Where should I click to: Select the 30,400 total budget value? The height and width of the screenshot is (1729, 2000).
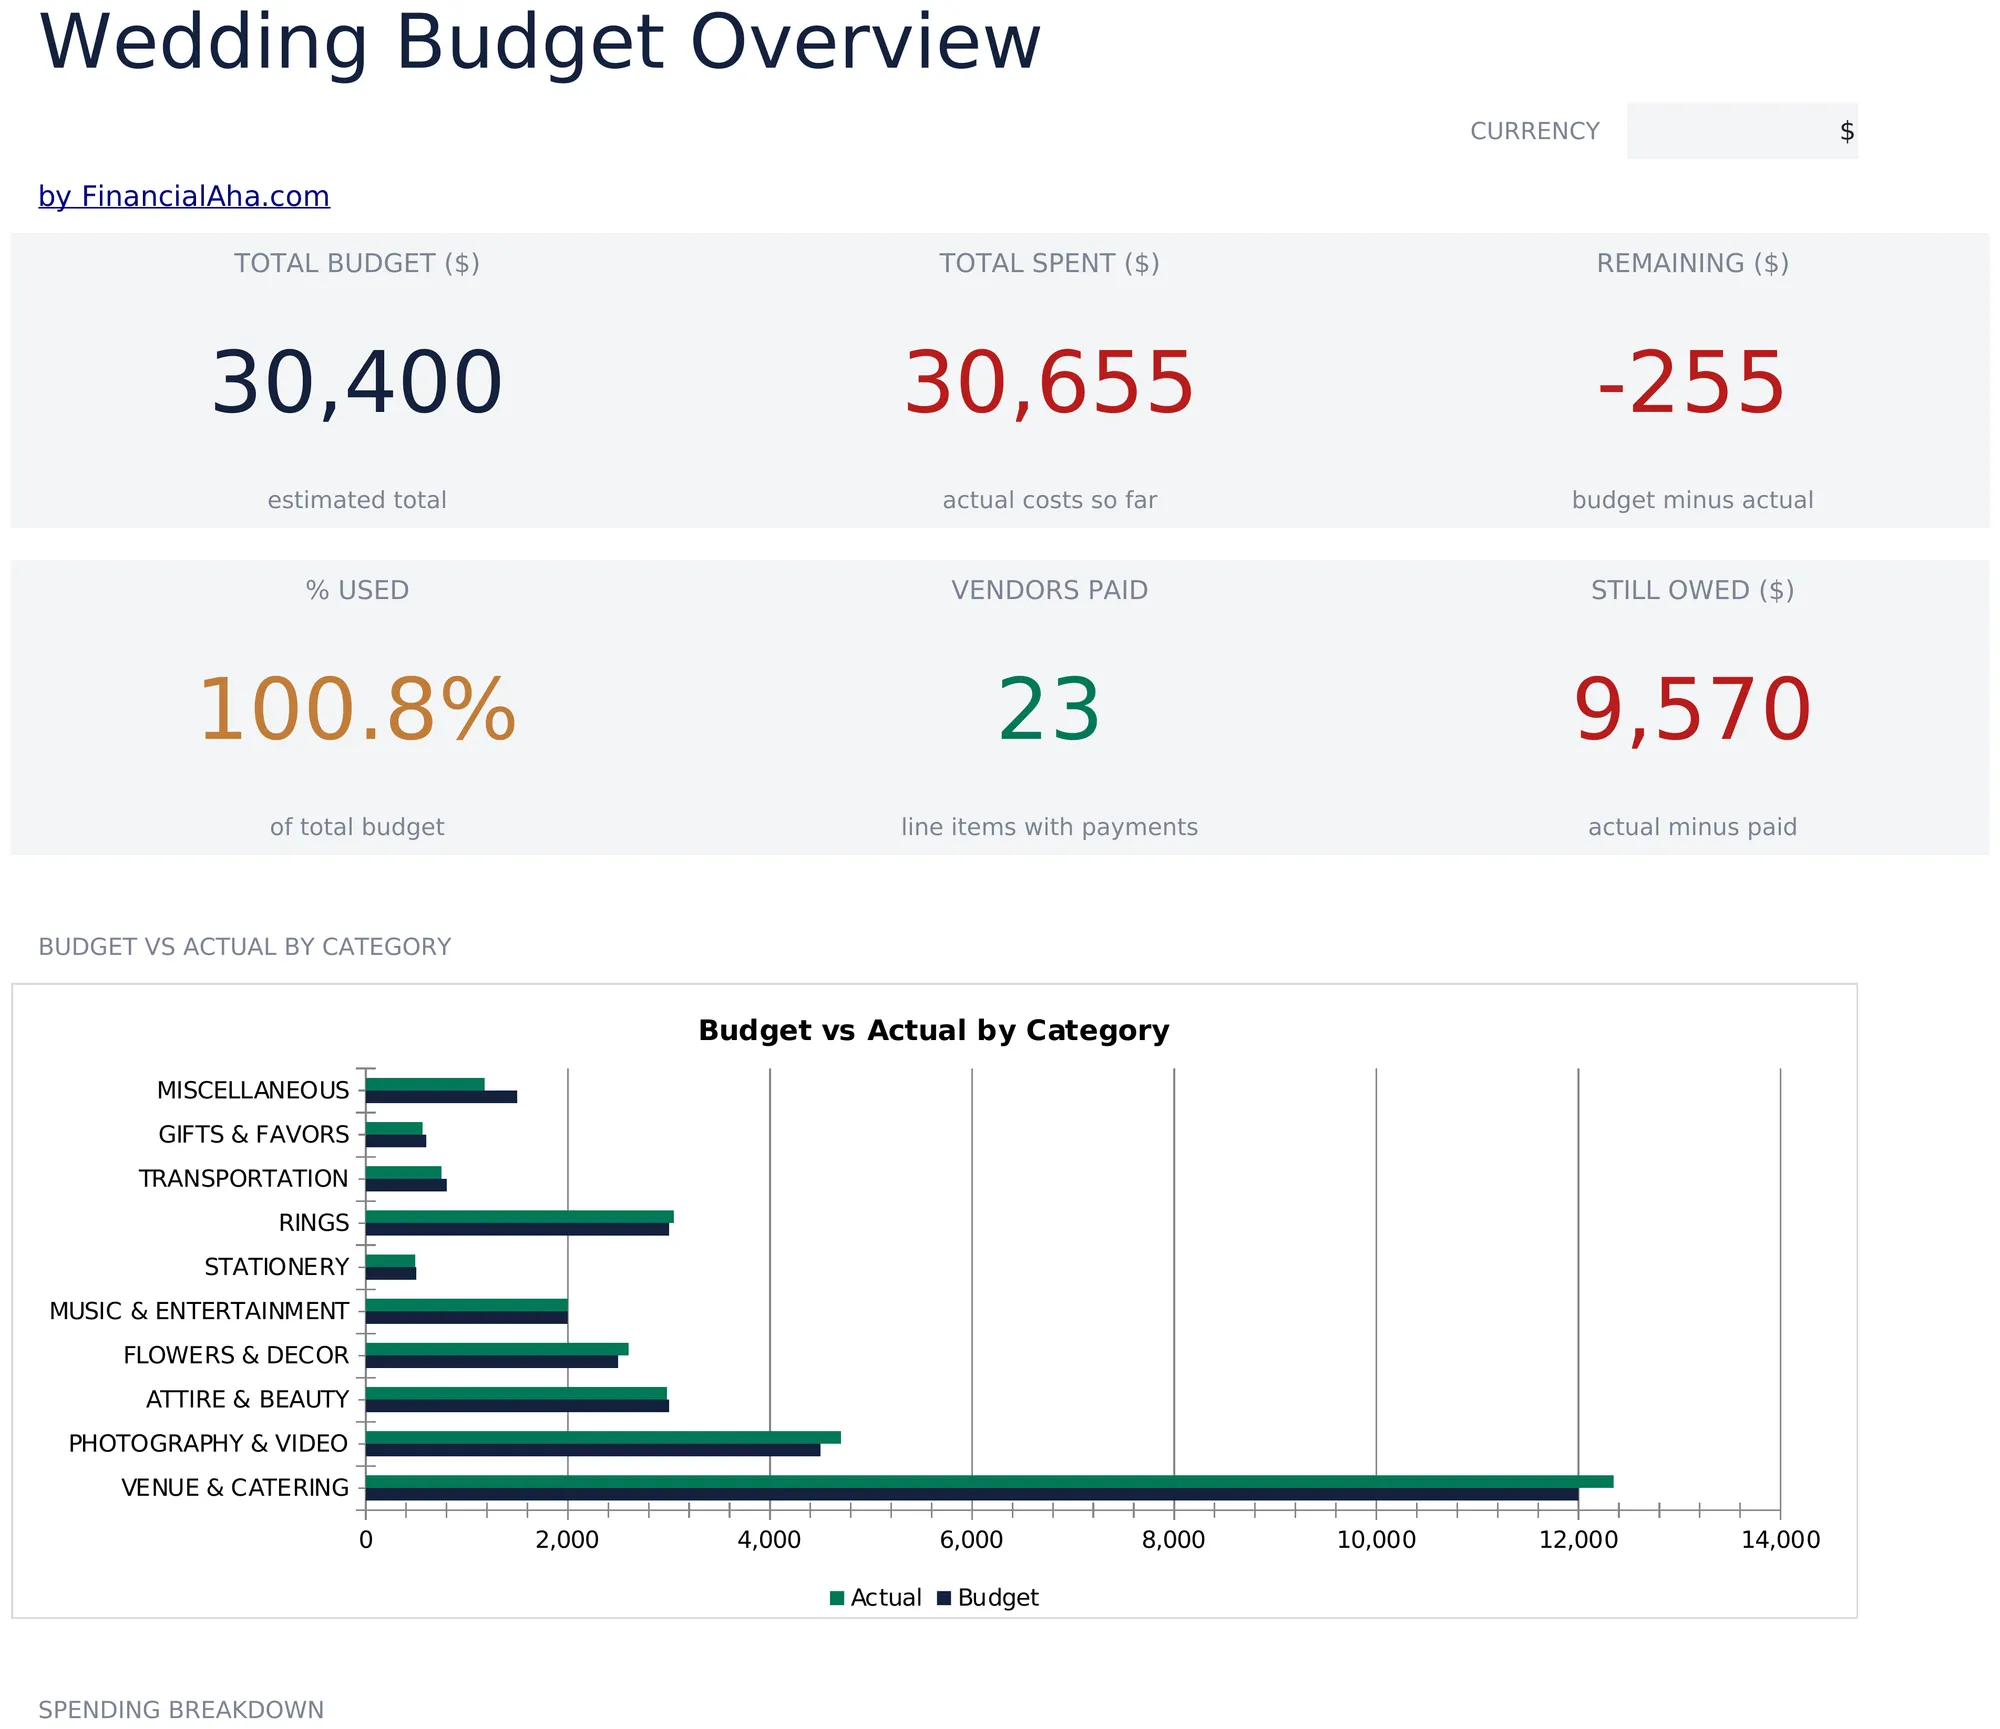tap(357, 383)
